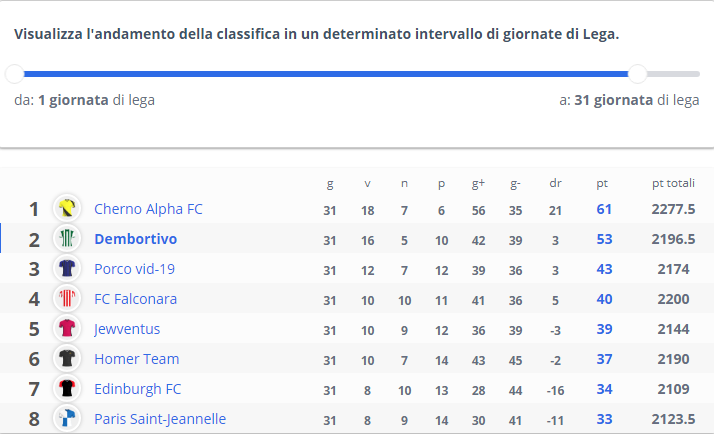
Task: Open the Cherno Alpha FC team link
Action: [x=148, y=209]
